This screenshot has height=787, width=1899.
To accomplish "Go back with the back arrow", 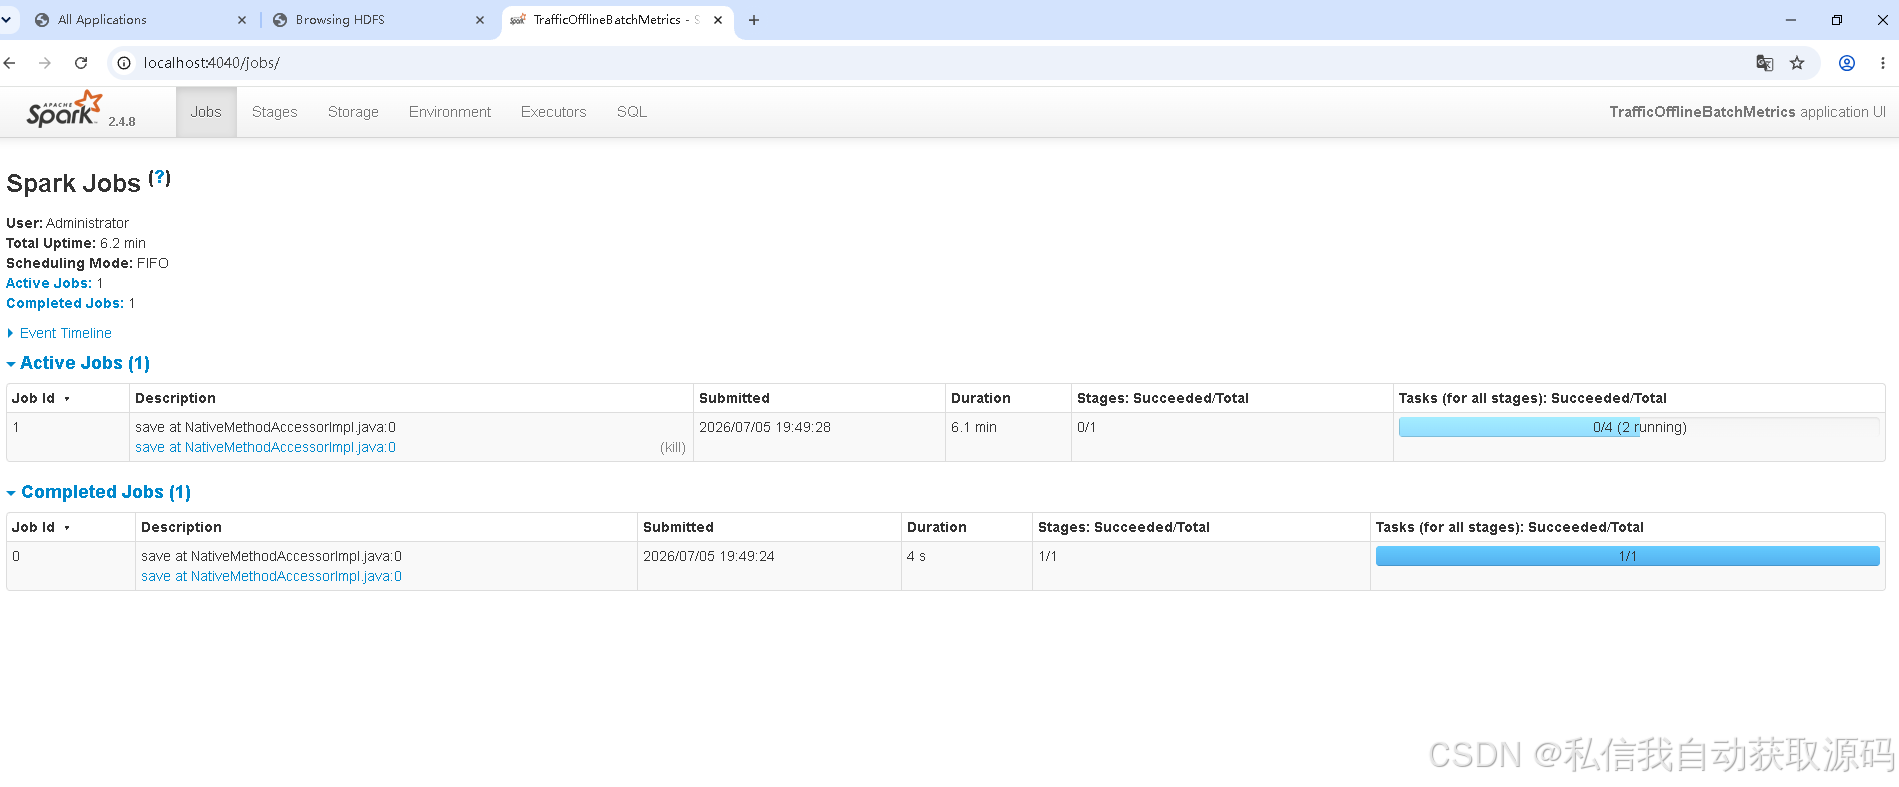I will pyautogui.click(x=10, y=63).
